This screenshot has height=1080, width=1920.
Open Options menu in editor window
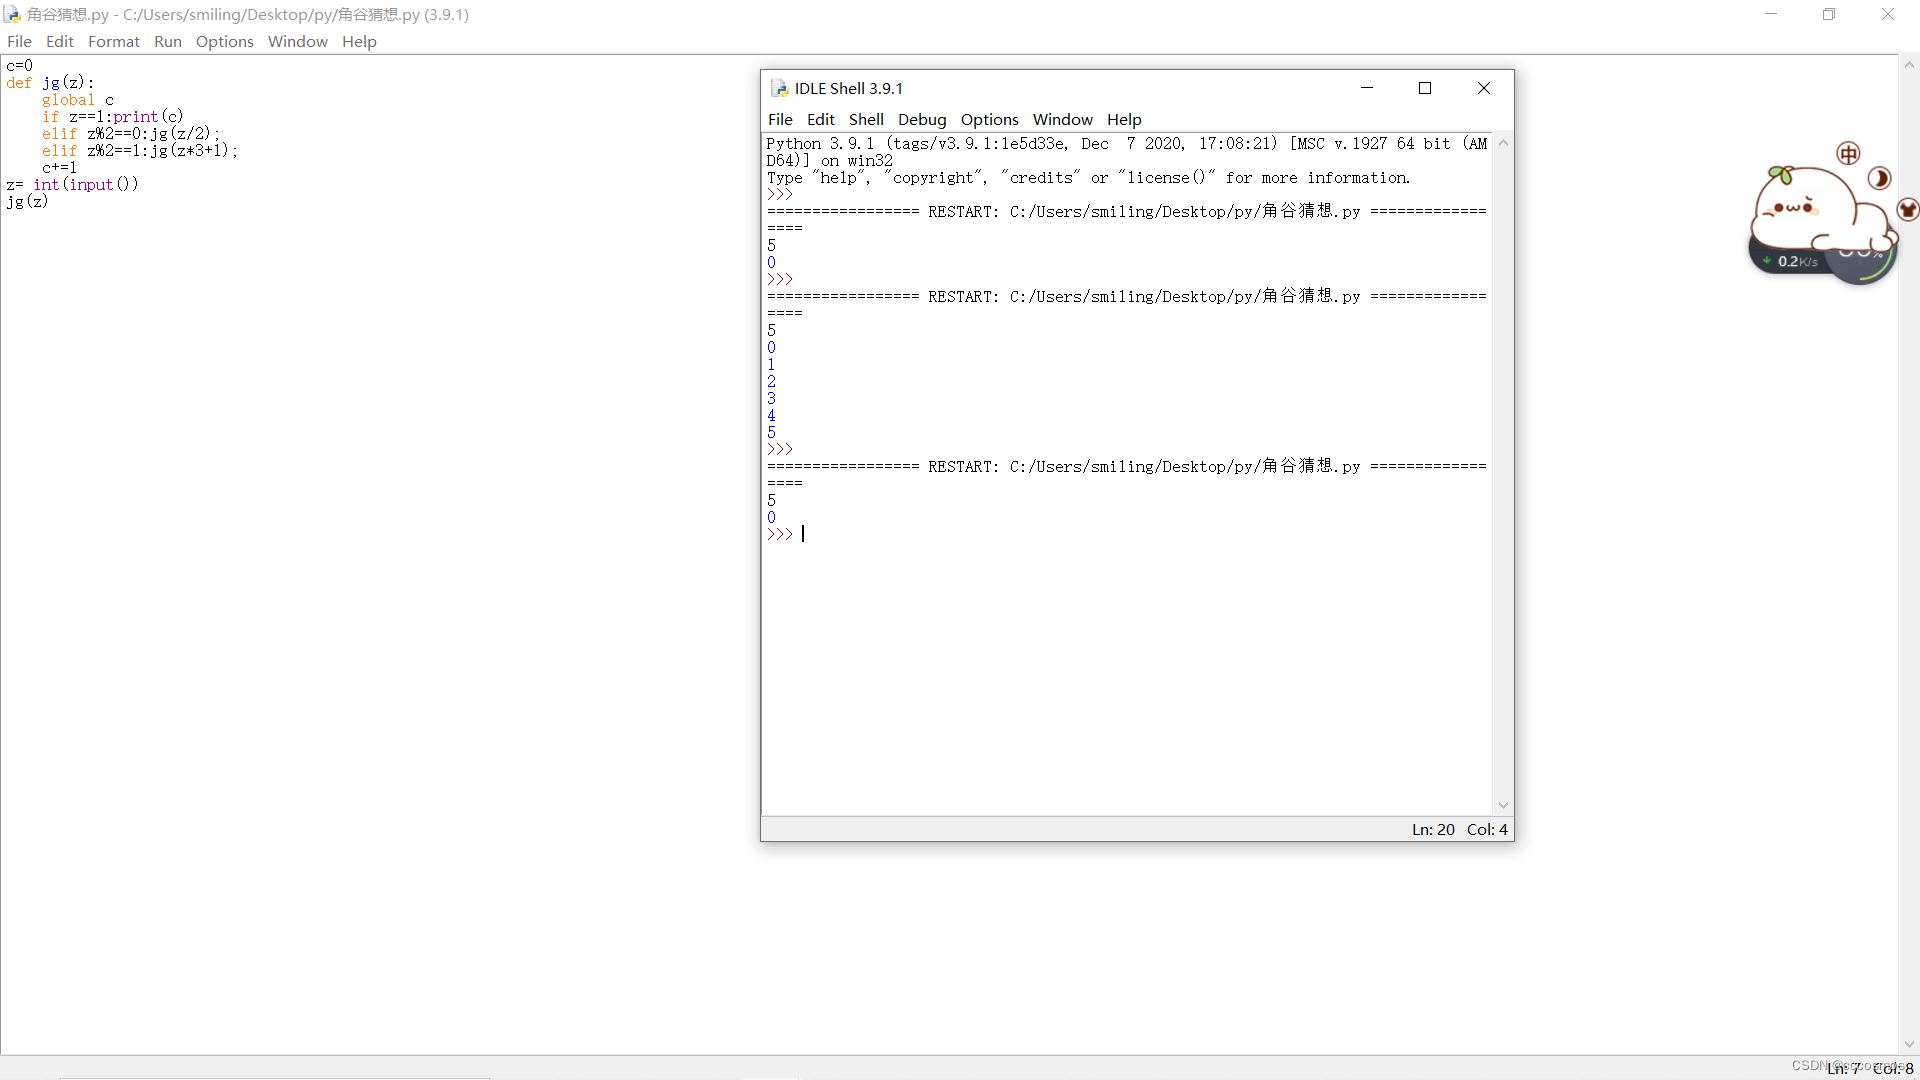(x=225, y=41)
